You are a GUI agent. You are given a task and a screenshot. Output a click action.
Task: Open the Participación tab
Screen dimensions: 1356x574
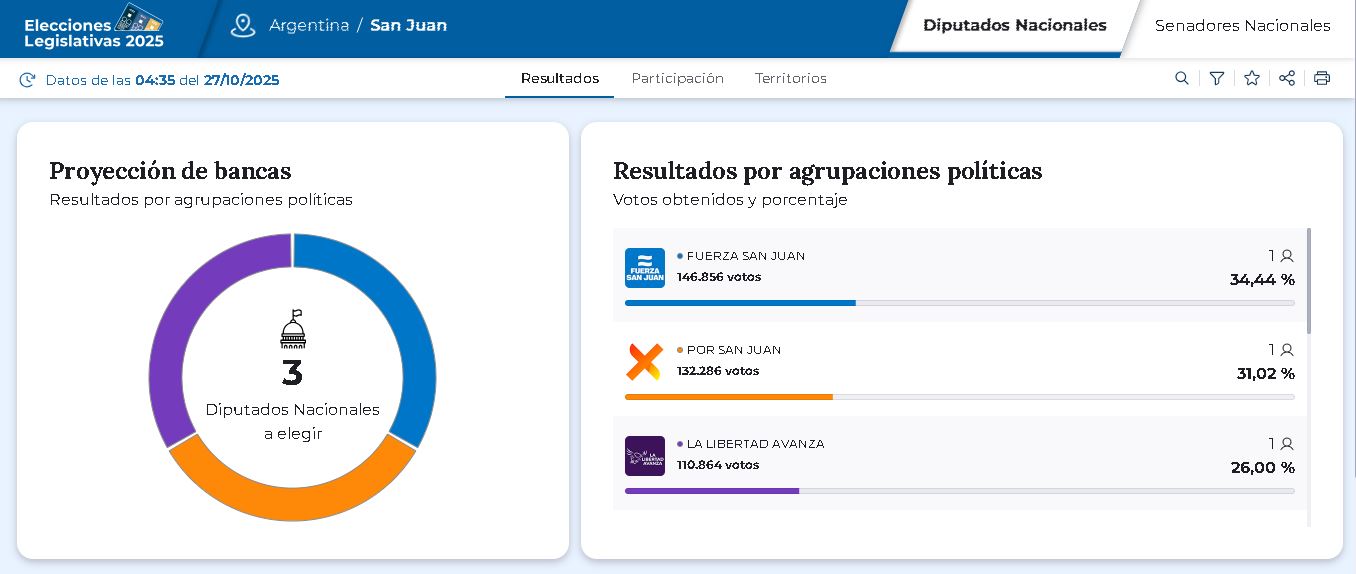[x=677, y=78]
